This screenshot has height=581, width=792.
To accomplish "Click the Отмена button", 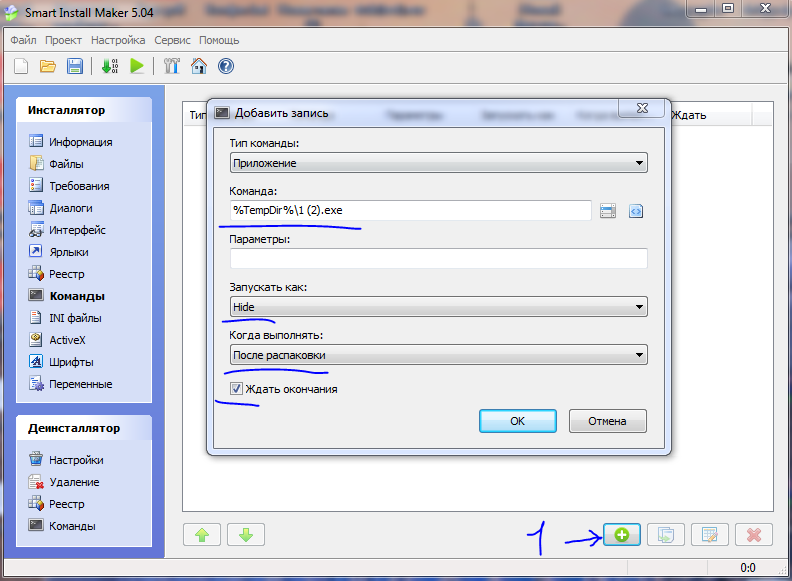I will tap(607, 421).
